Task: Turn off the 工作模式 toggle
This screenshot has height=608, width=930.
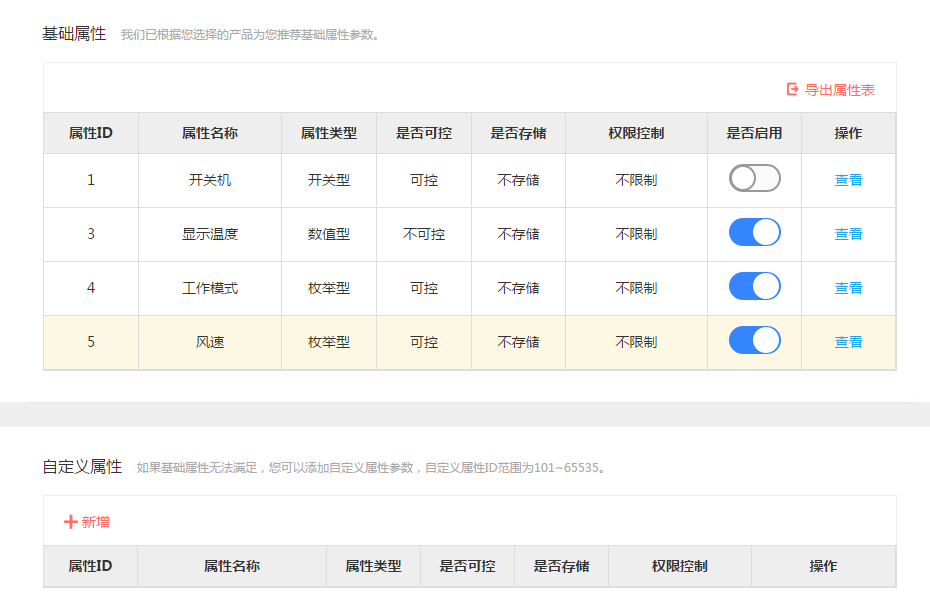Action: click(x=754, y=287)
